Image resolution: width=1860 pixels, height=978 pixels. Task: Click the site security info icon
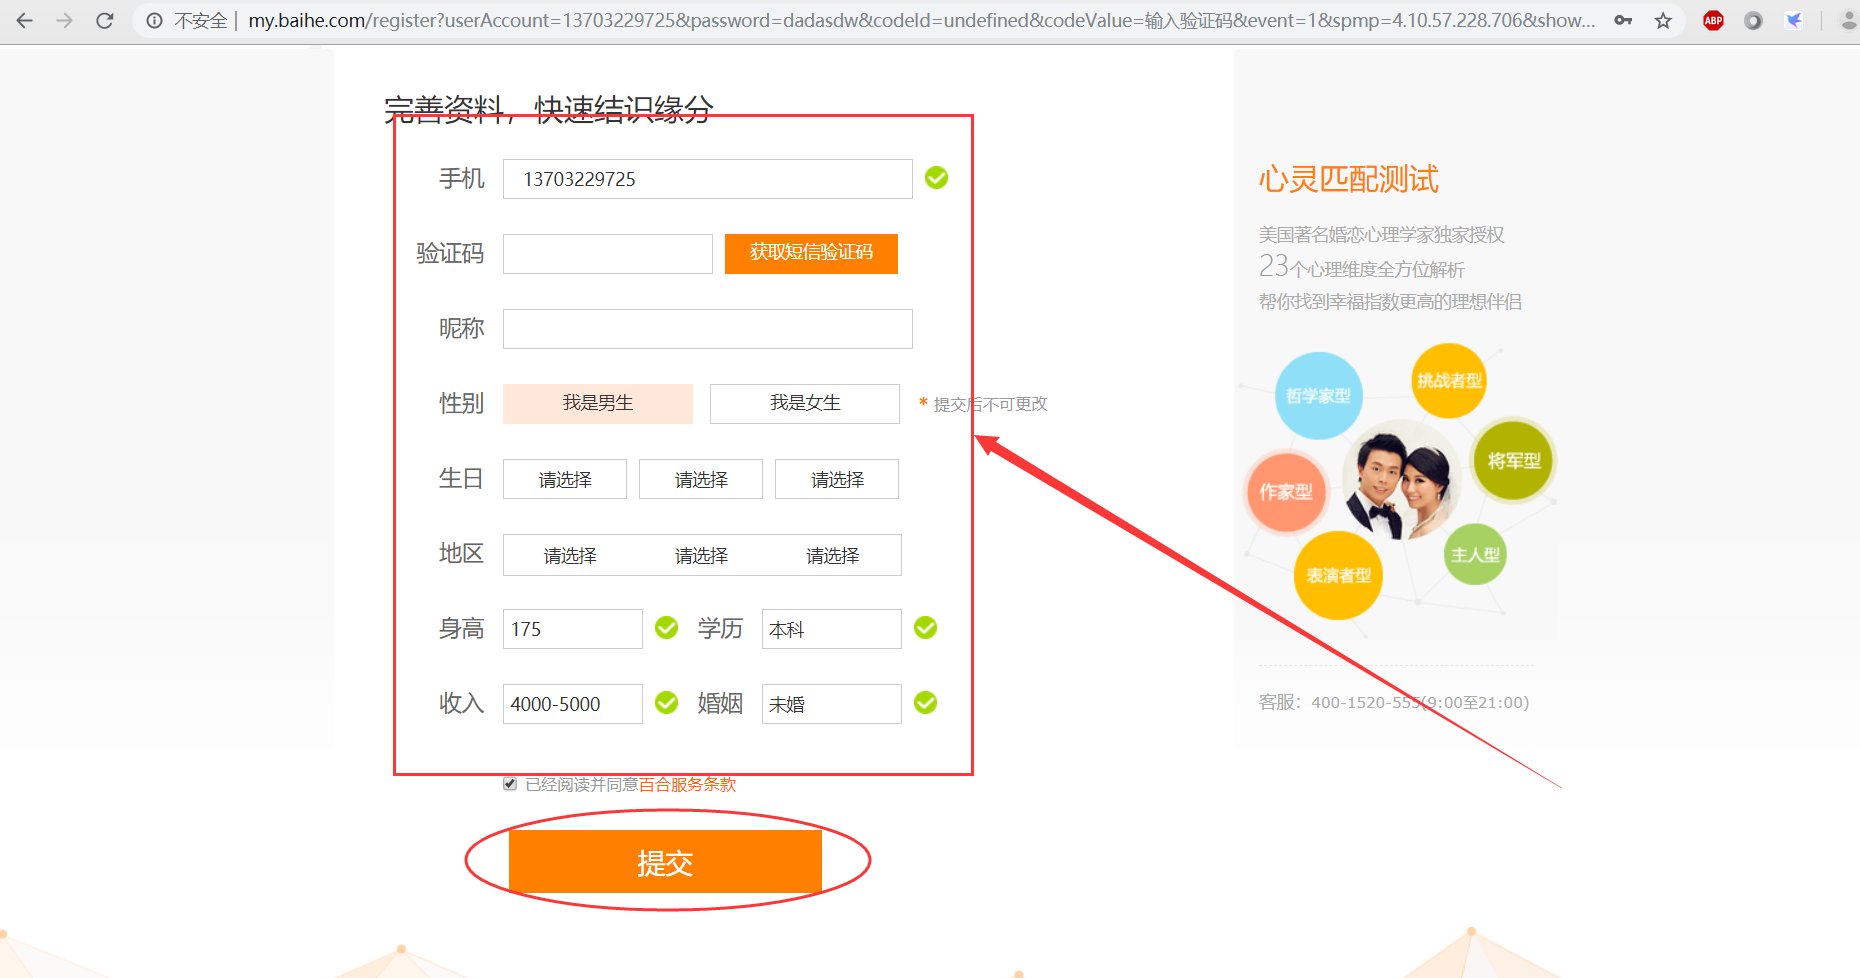coord(154,20)
